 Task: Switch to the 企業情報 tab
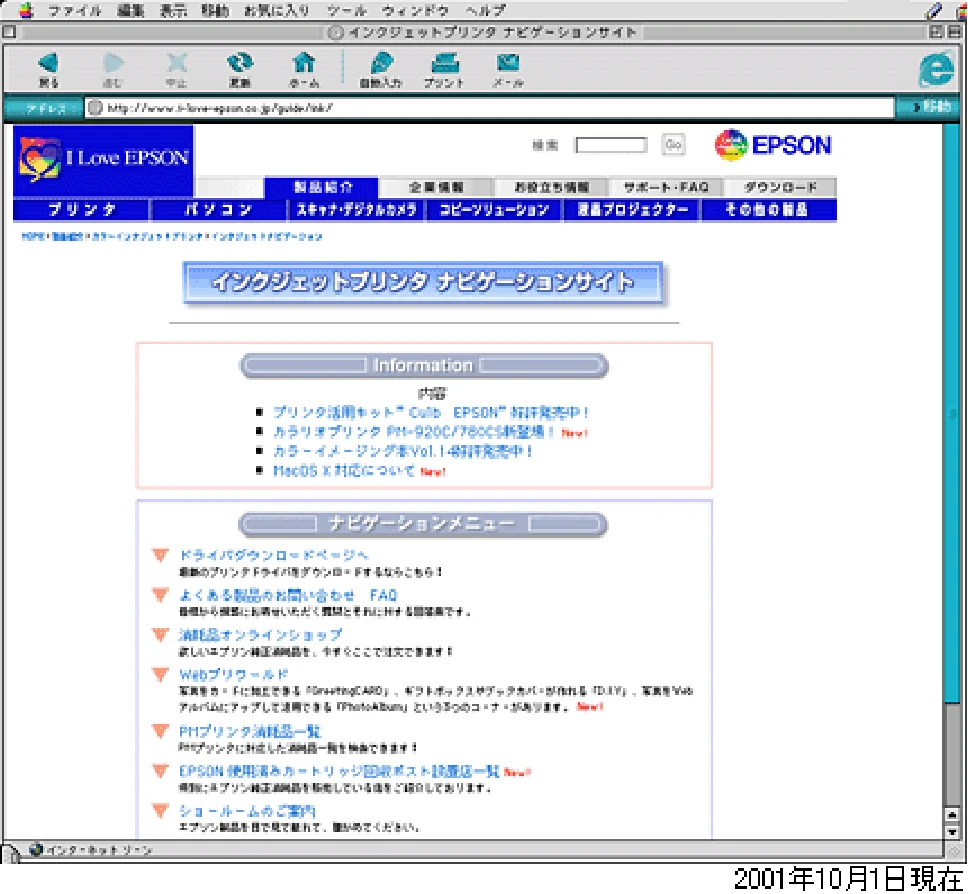pyautogui.click(x=436, y=187)
